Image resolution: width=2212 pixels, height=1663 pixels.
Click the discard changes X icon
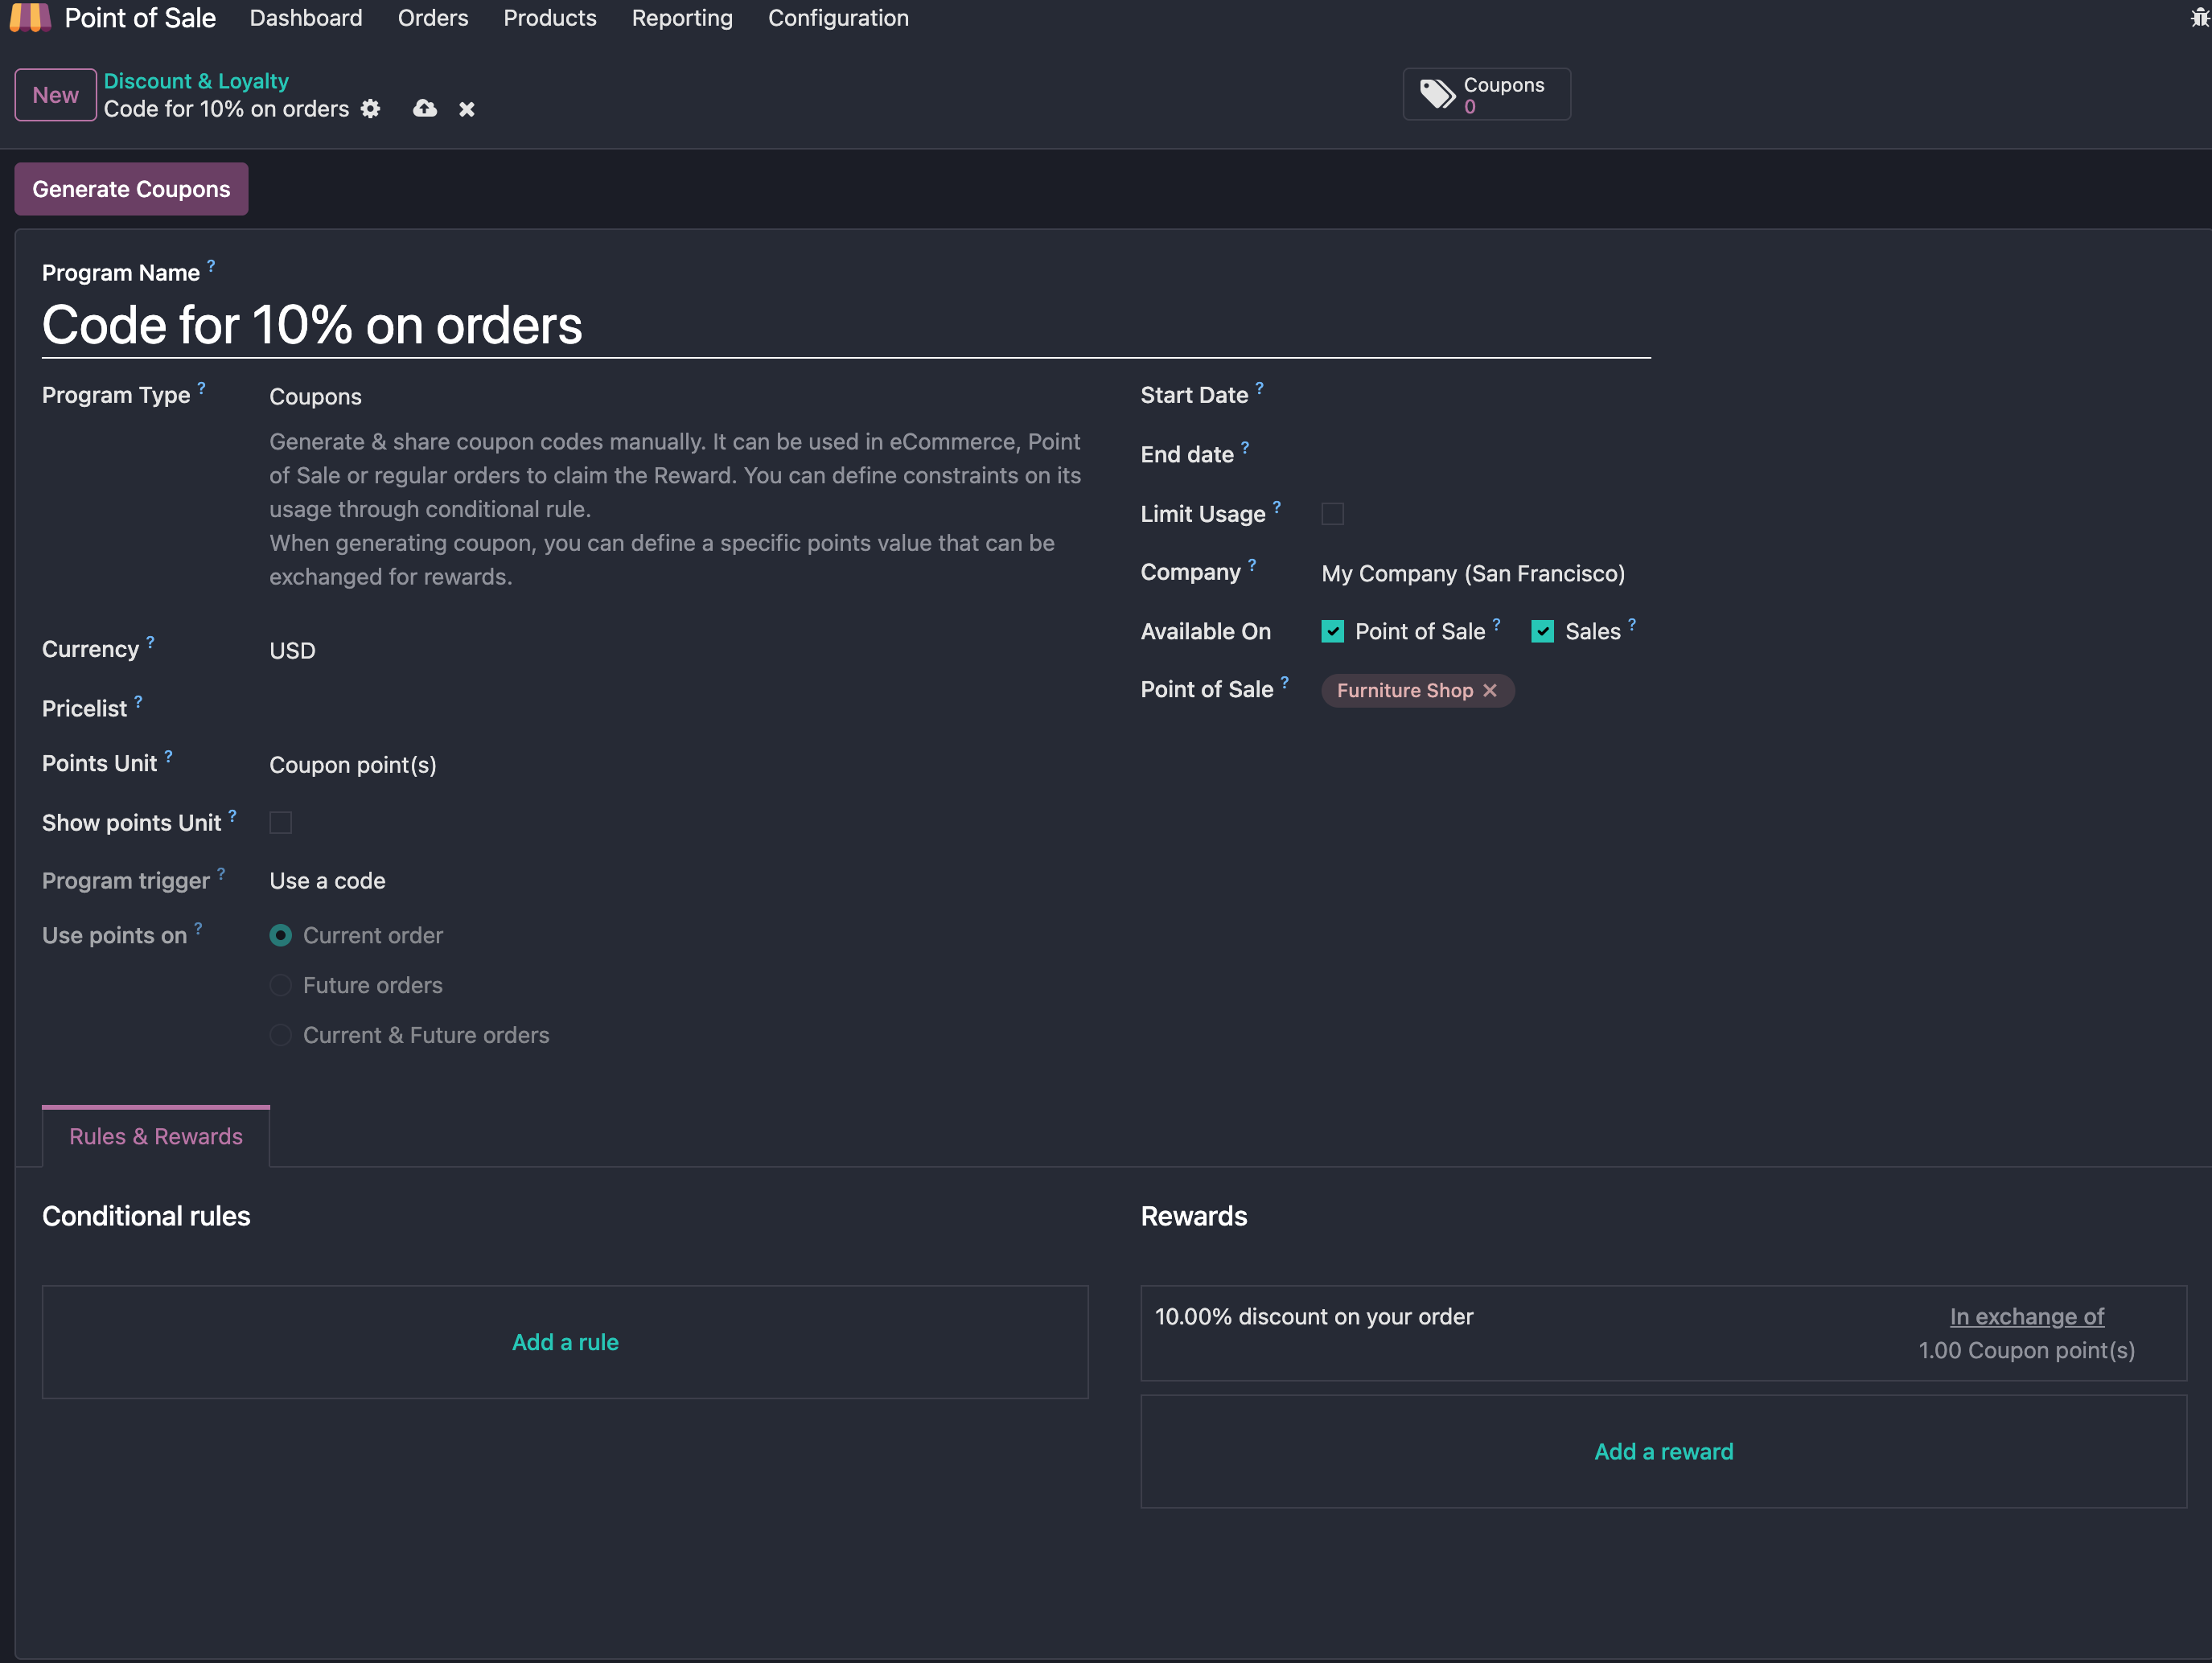pos(467,109)
